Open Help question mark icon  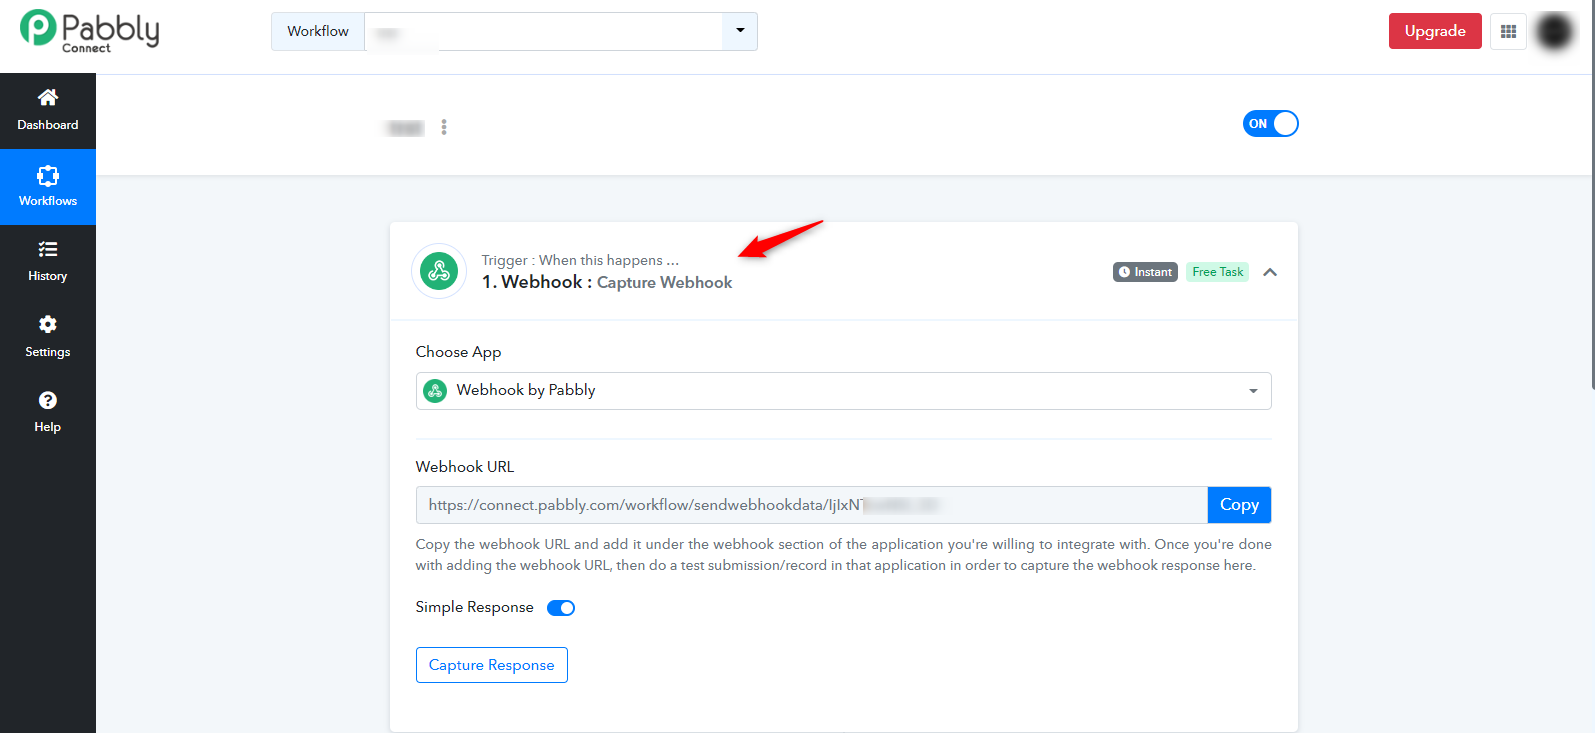coord(48,400)
